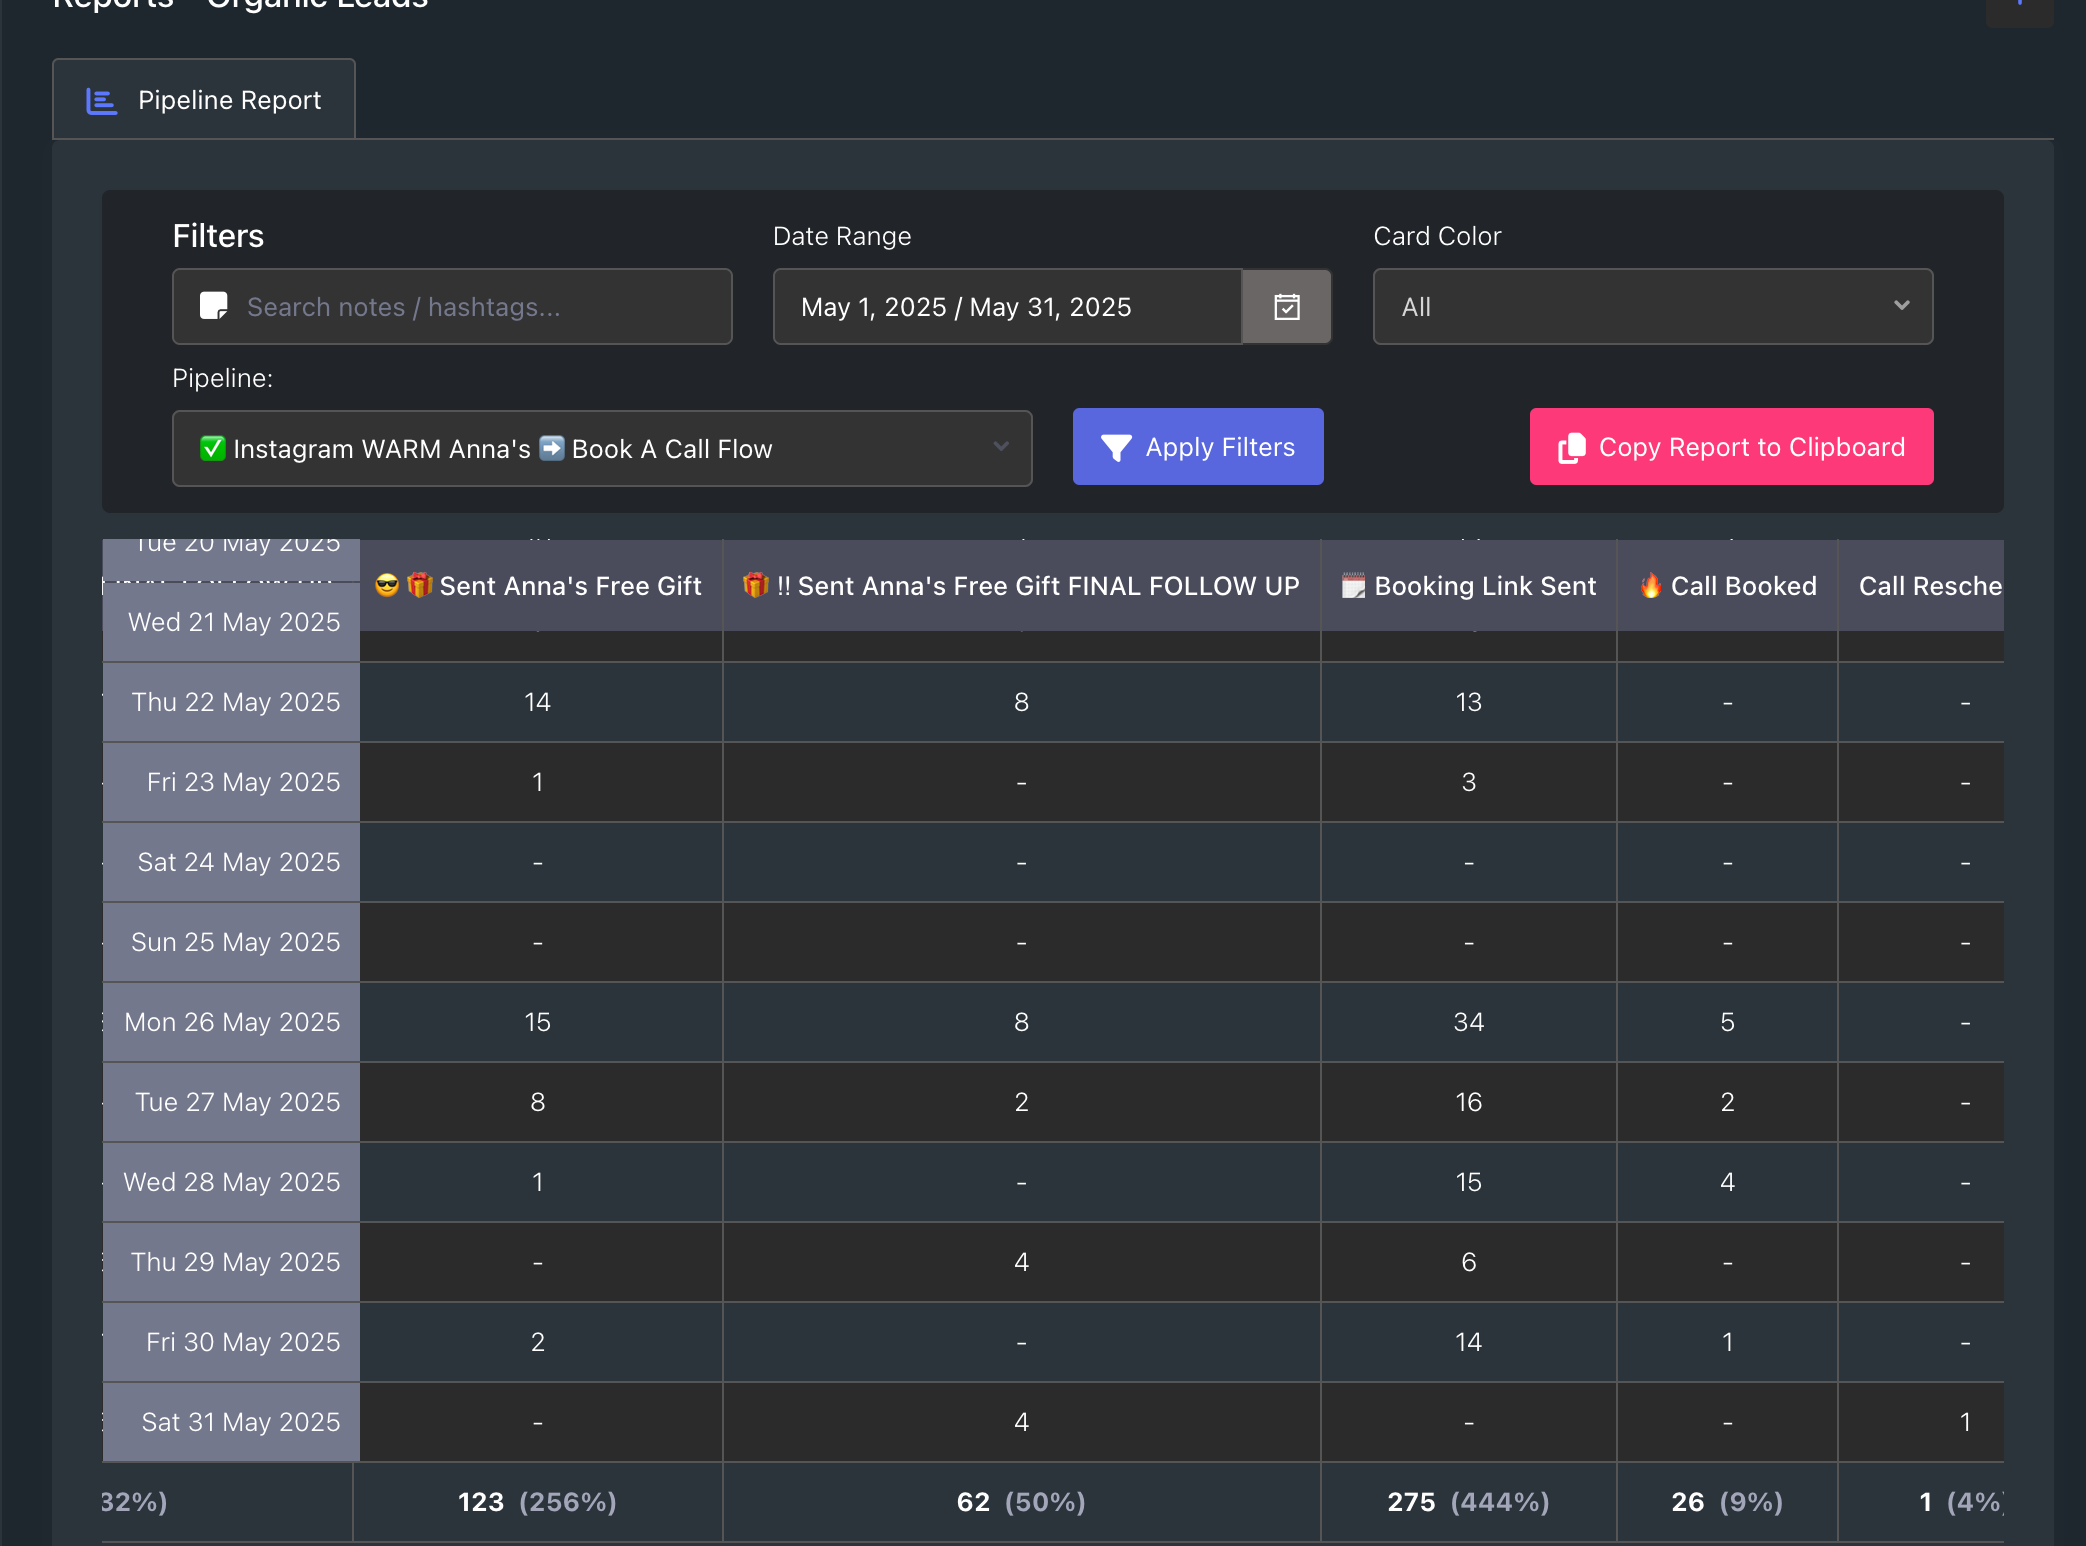Click the fire emoji in Call Booked header

(x=1651, y=585)
